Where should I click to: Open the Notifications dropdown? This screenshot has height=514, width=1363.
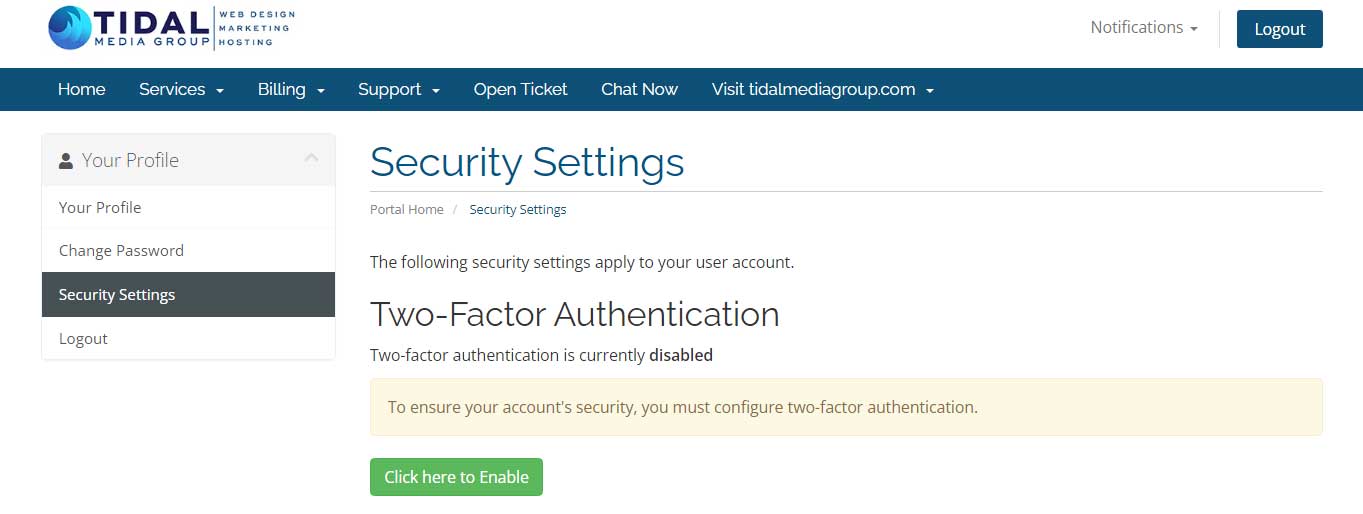click(x=1143, y=28)
